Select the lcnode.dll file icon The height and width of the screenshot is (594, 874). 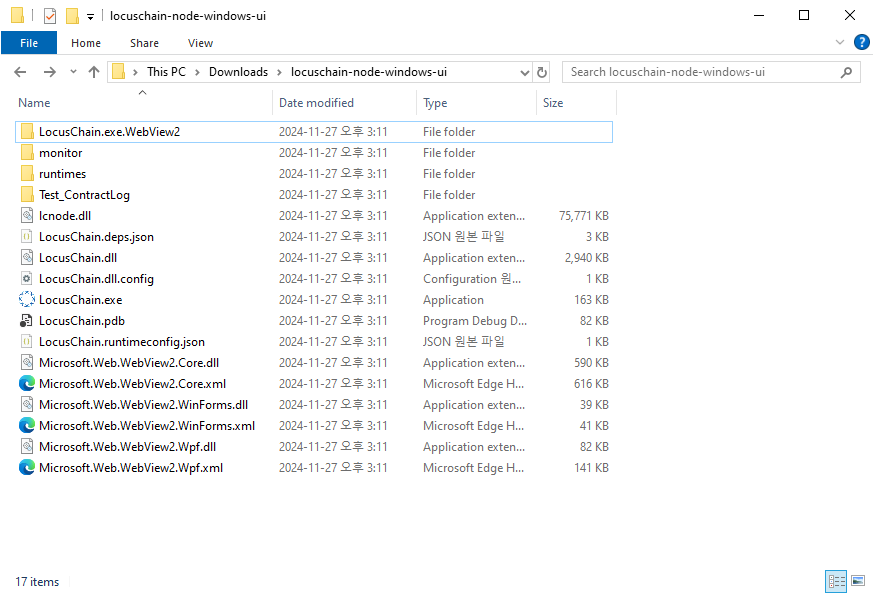(27, 216)
